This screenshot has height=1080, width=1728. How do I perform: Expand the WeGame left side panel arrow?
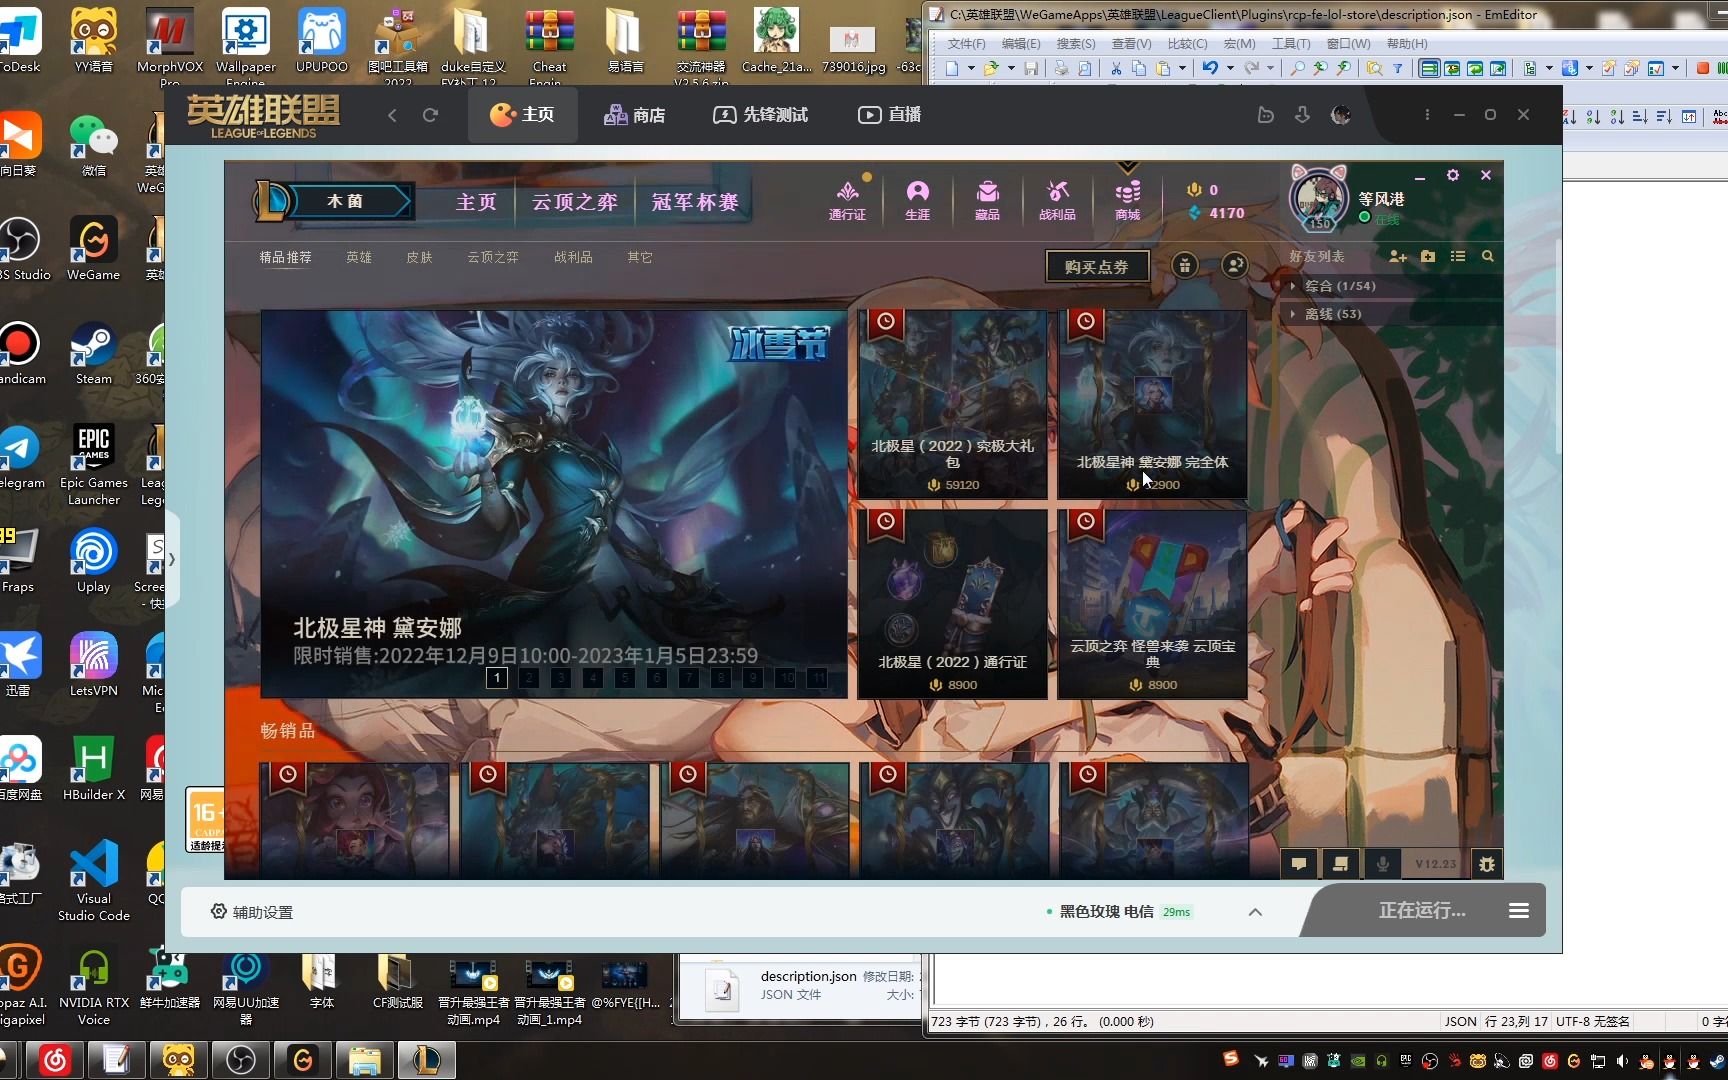click(172, 559)
